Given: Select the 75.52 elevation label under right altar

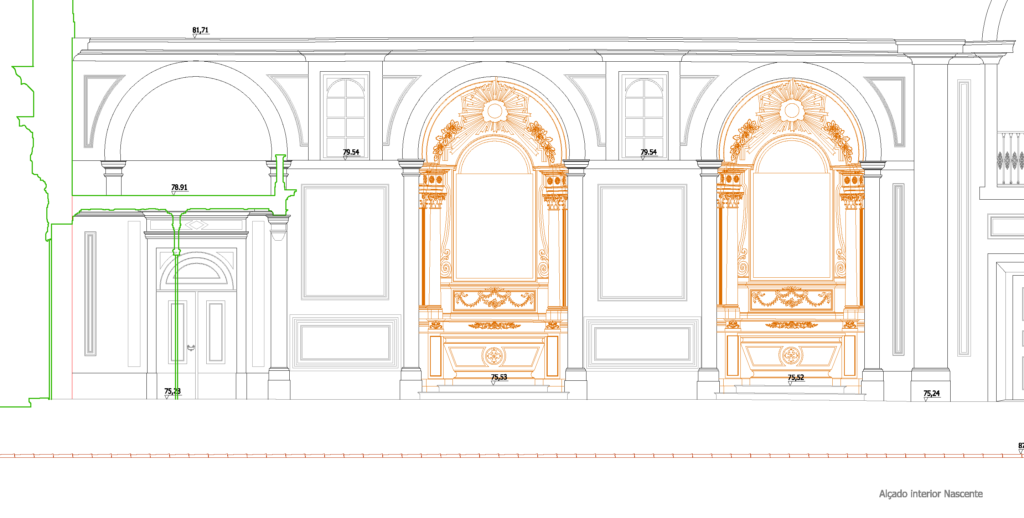Looking at the screenshot, I should pyautogui.click(x=795, y=378).
